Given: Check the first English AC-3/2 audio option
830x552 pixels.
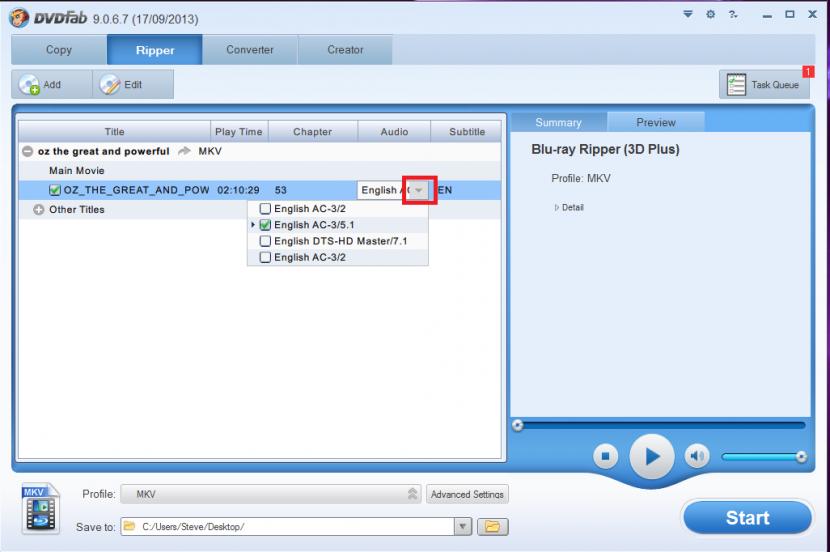Looking at the screenshot, I should (x=265, y=209).
